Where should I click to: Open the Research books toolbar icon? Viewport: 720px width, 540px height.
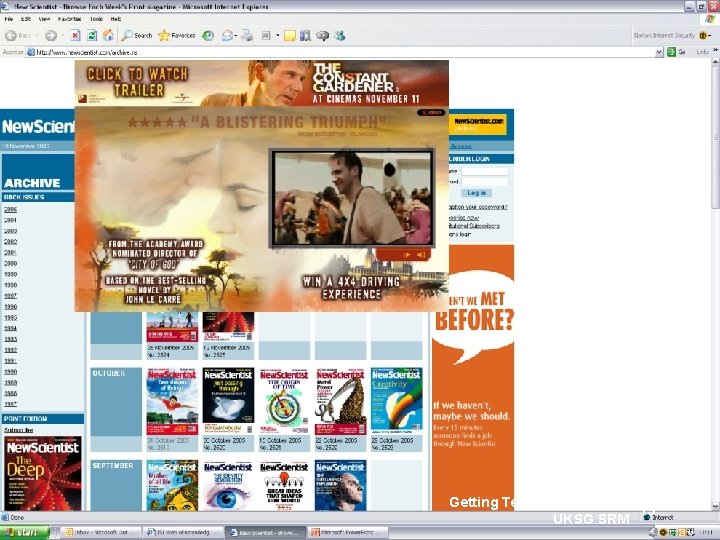(305, 35)
